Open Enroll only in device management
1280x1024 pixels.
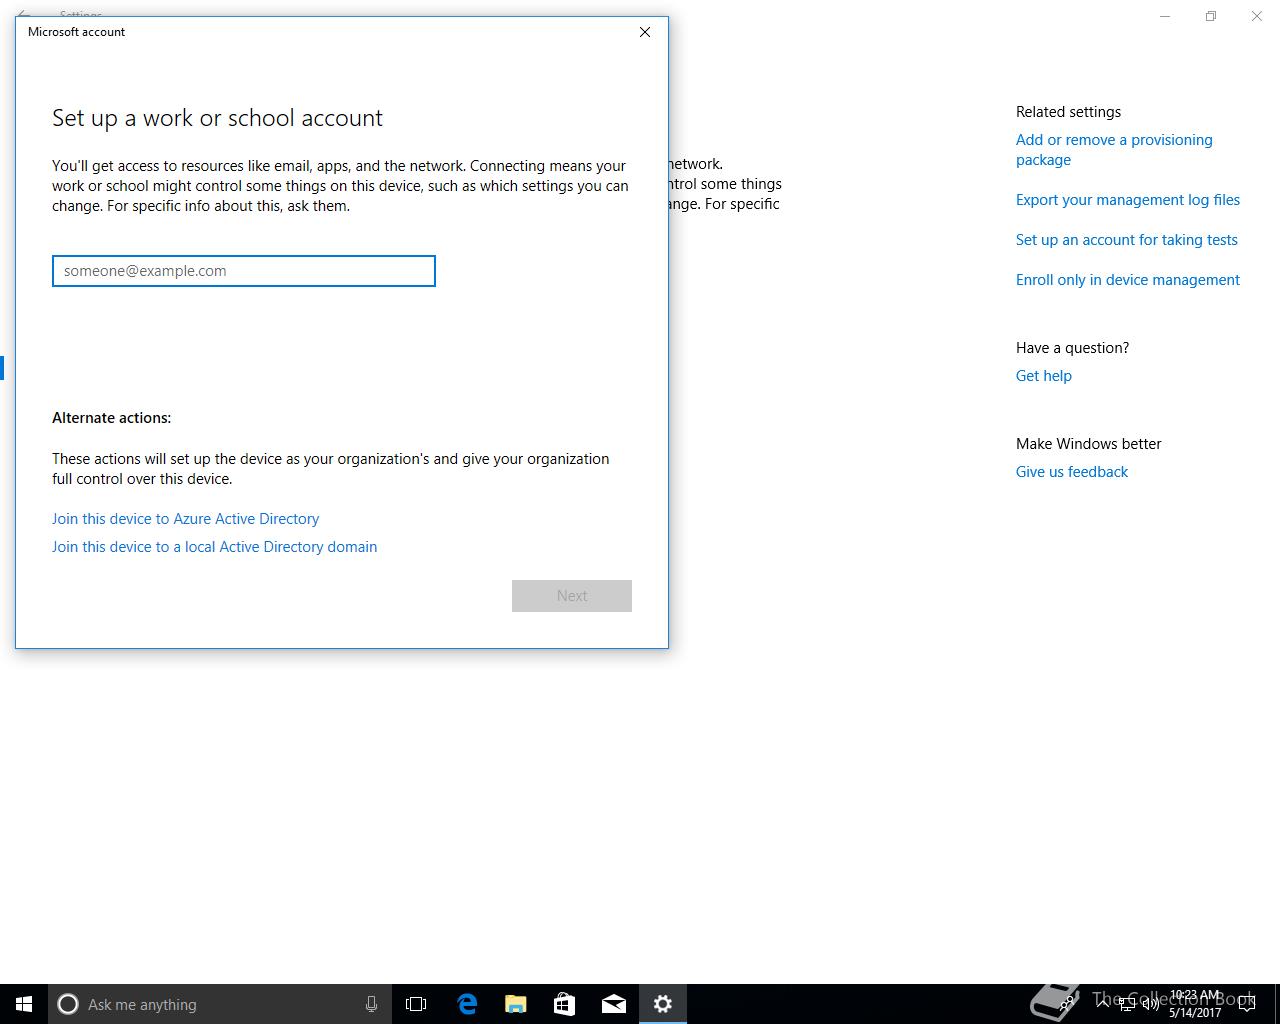click(x=1128, y=280)
